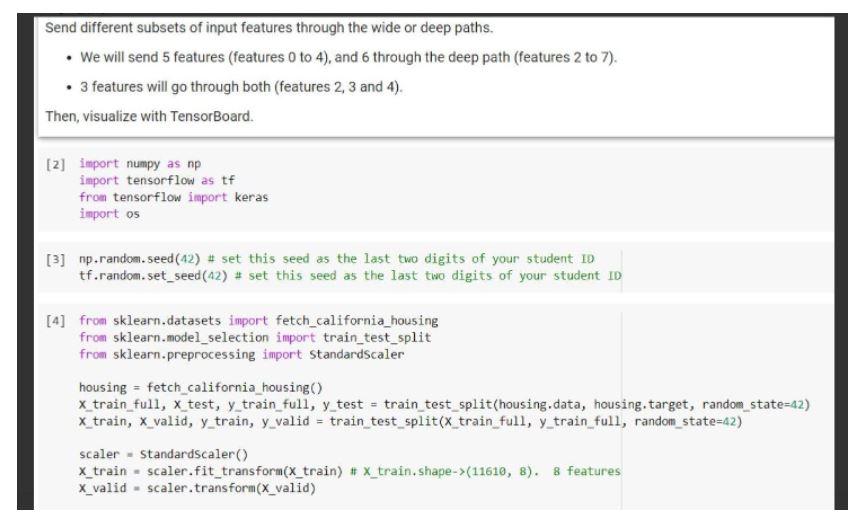Click the np.random.seed student ID comment
862x515 pixels.
coord(401,259)
